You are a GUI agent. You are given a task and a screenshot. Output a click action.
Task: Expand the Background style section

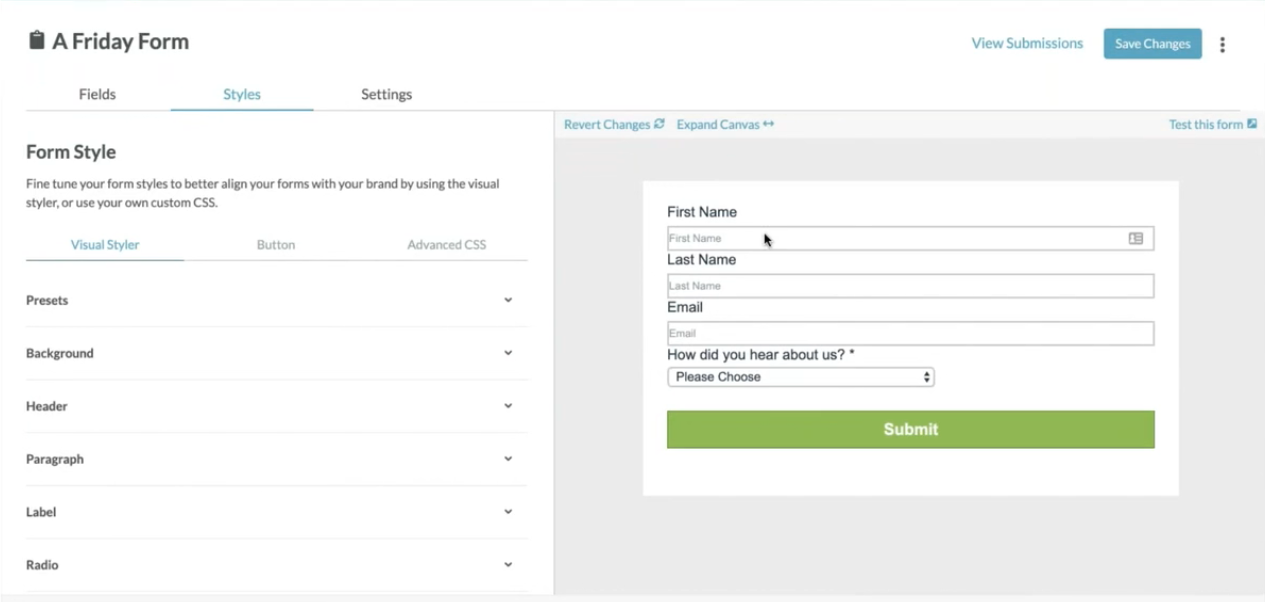[x=508, y=353]
